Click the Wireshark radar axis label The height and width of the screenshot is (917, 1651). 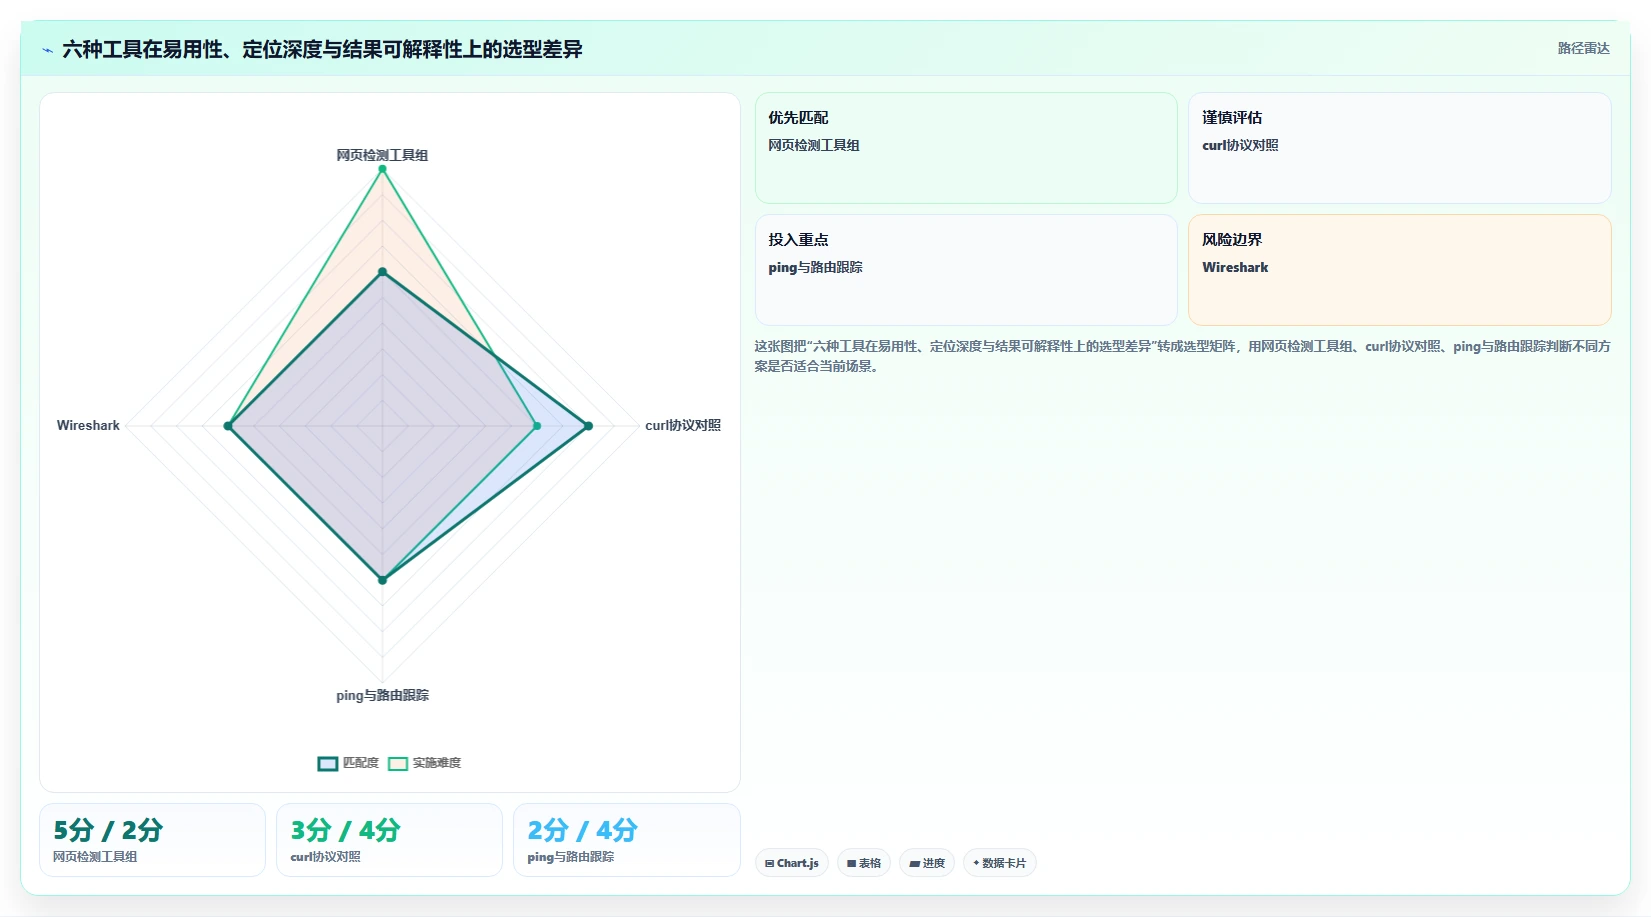tap(88, 425)
